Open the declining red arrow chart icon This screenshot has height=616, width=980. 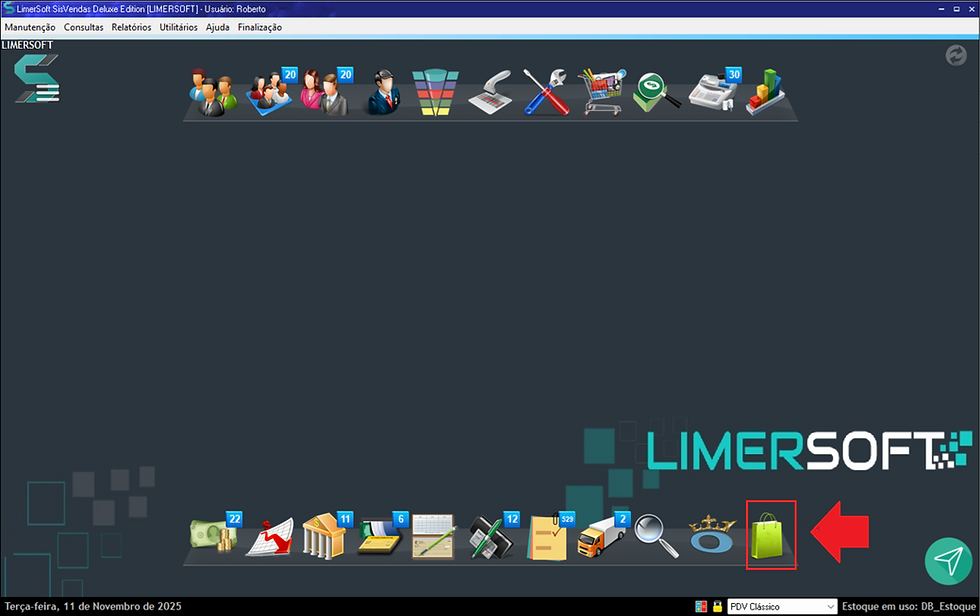[270, 537]
